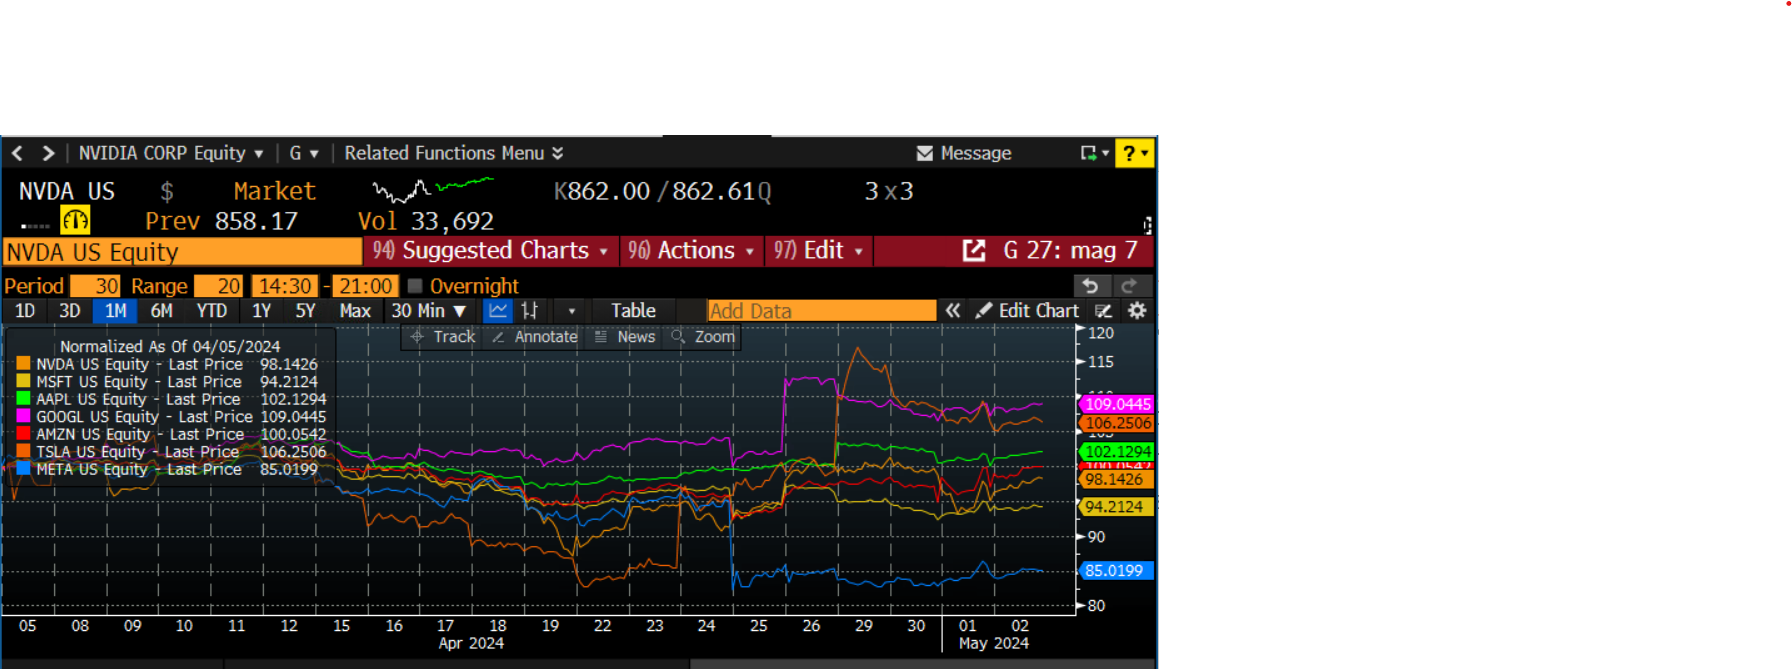1792x669 pixels.
Task: Switch to the YTD time range tab
Action: [x=211, y=311]
